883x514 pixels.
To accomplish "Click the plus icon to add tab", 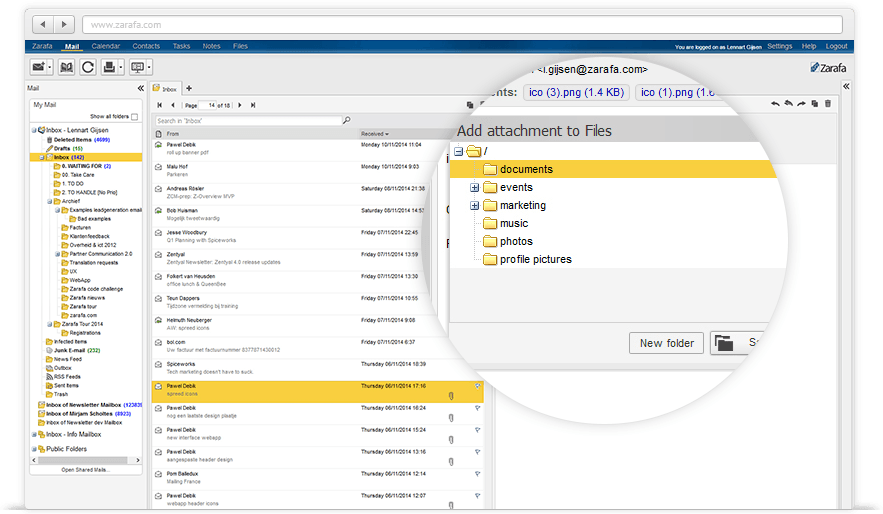I will pyautogui.click(x=189, y=88).
